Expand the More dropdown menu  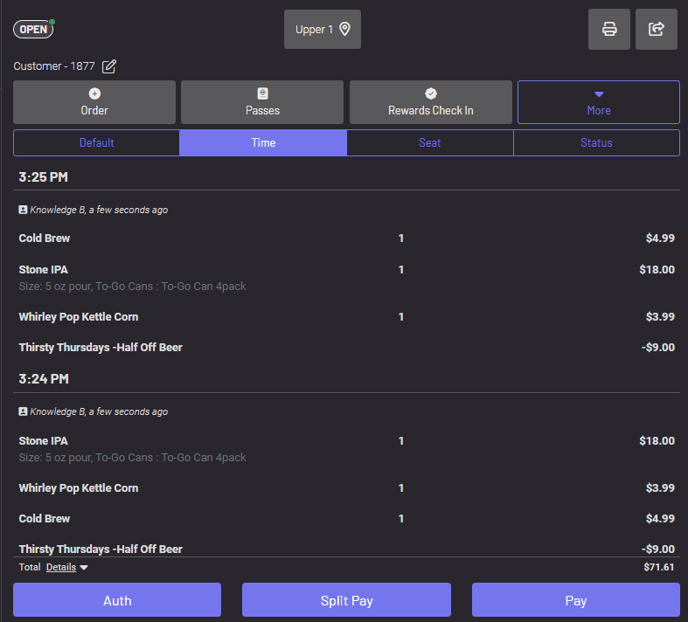(598, 102)
